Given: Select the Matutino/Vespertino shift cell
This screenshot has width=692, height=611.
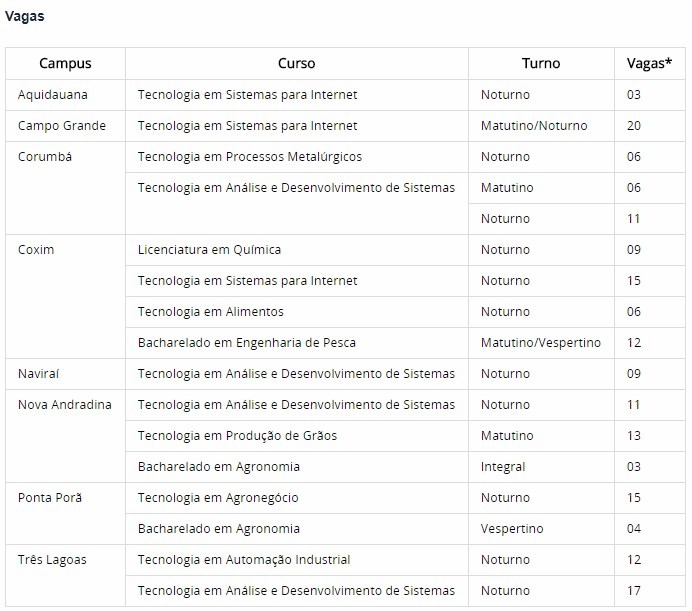Looking at the screenshot, I should [x=540, y=343].
